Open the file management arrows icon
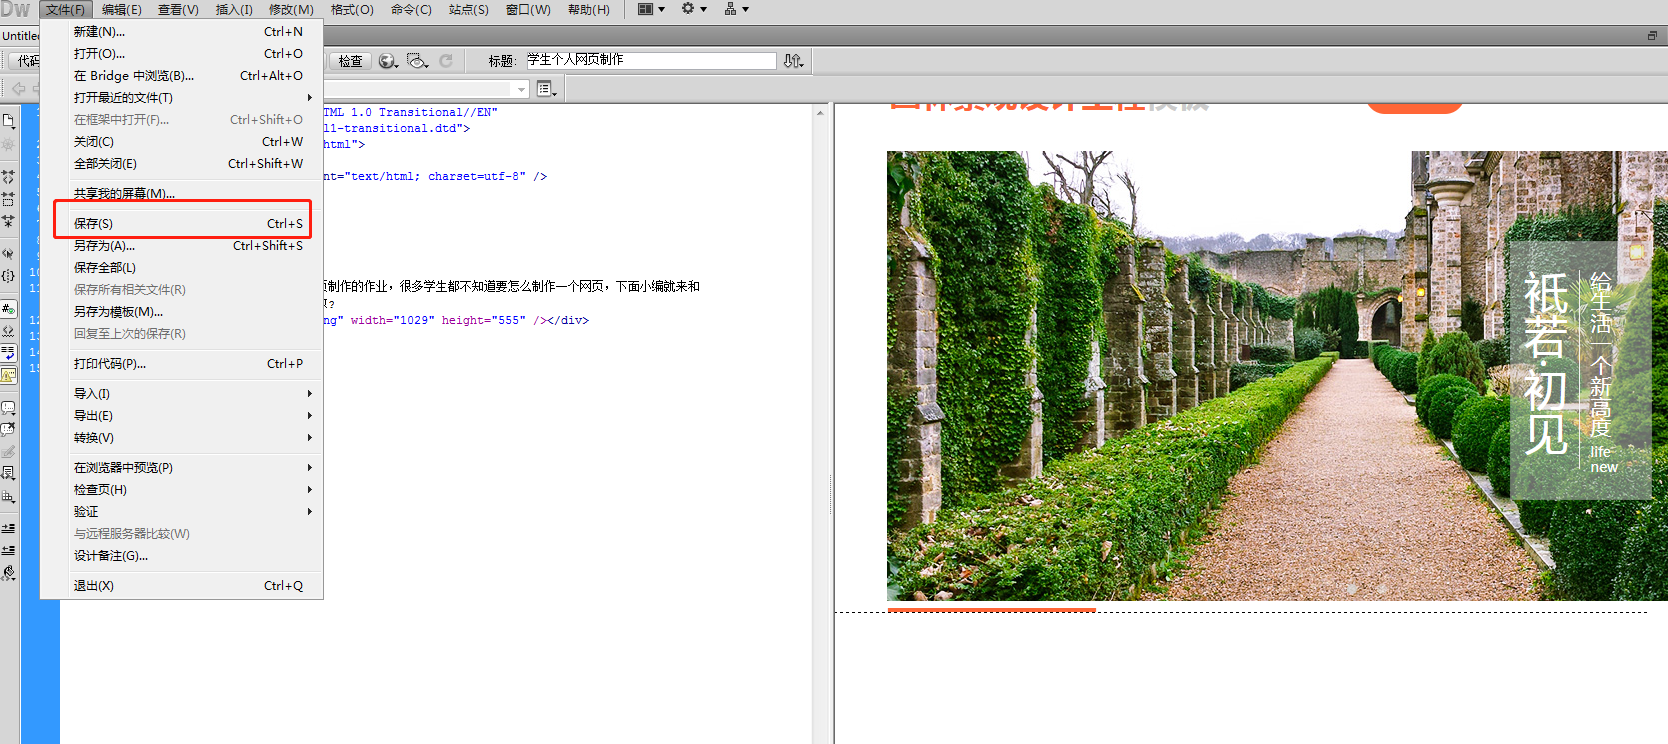 coord(793,61)
